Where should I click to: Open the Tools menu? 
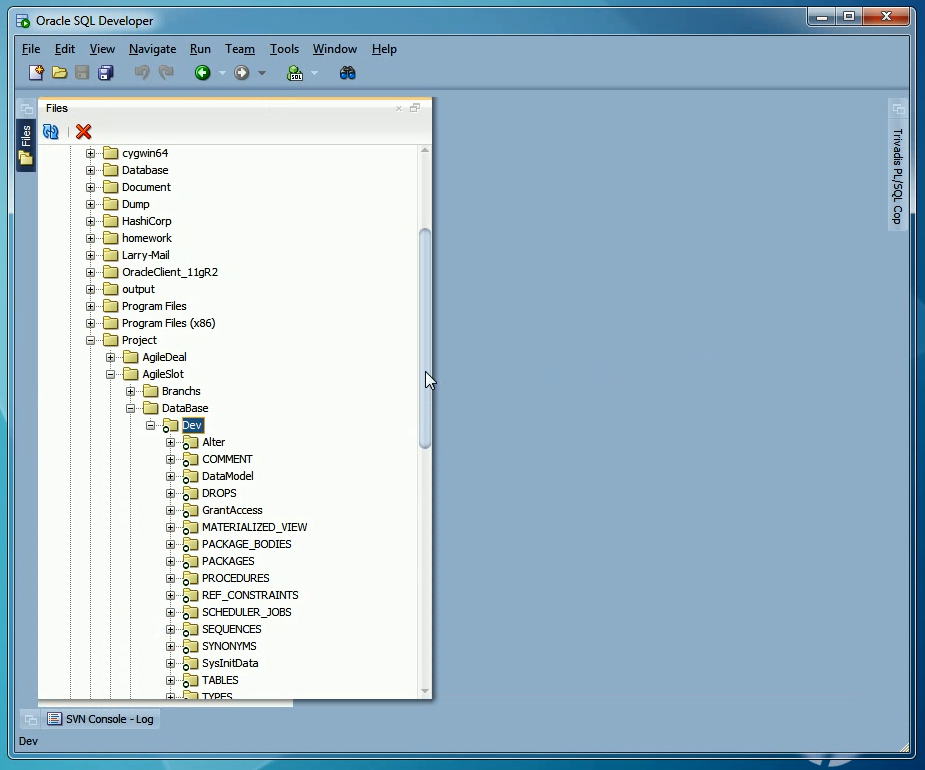[x=284, y=49]
